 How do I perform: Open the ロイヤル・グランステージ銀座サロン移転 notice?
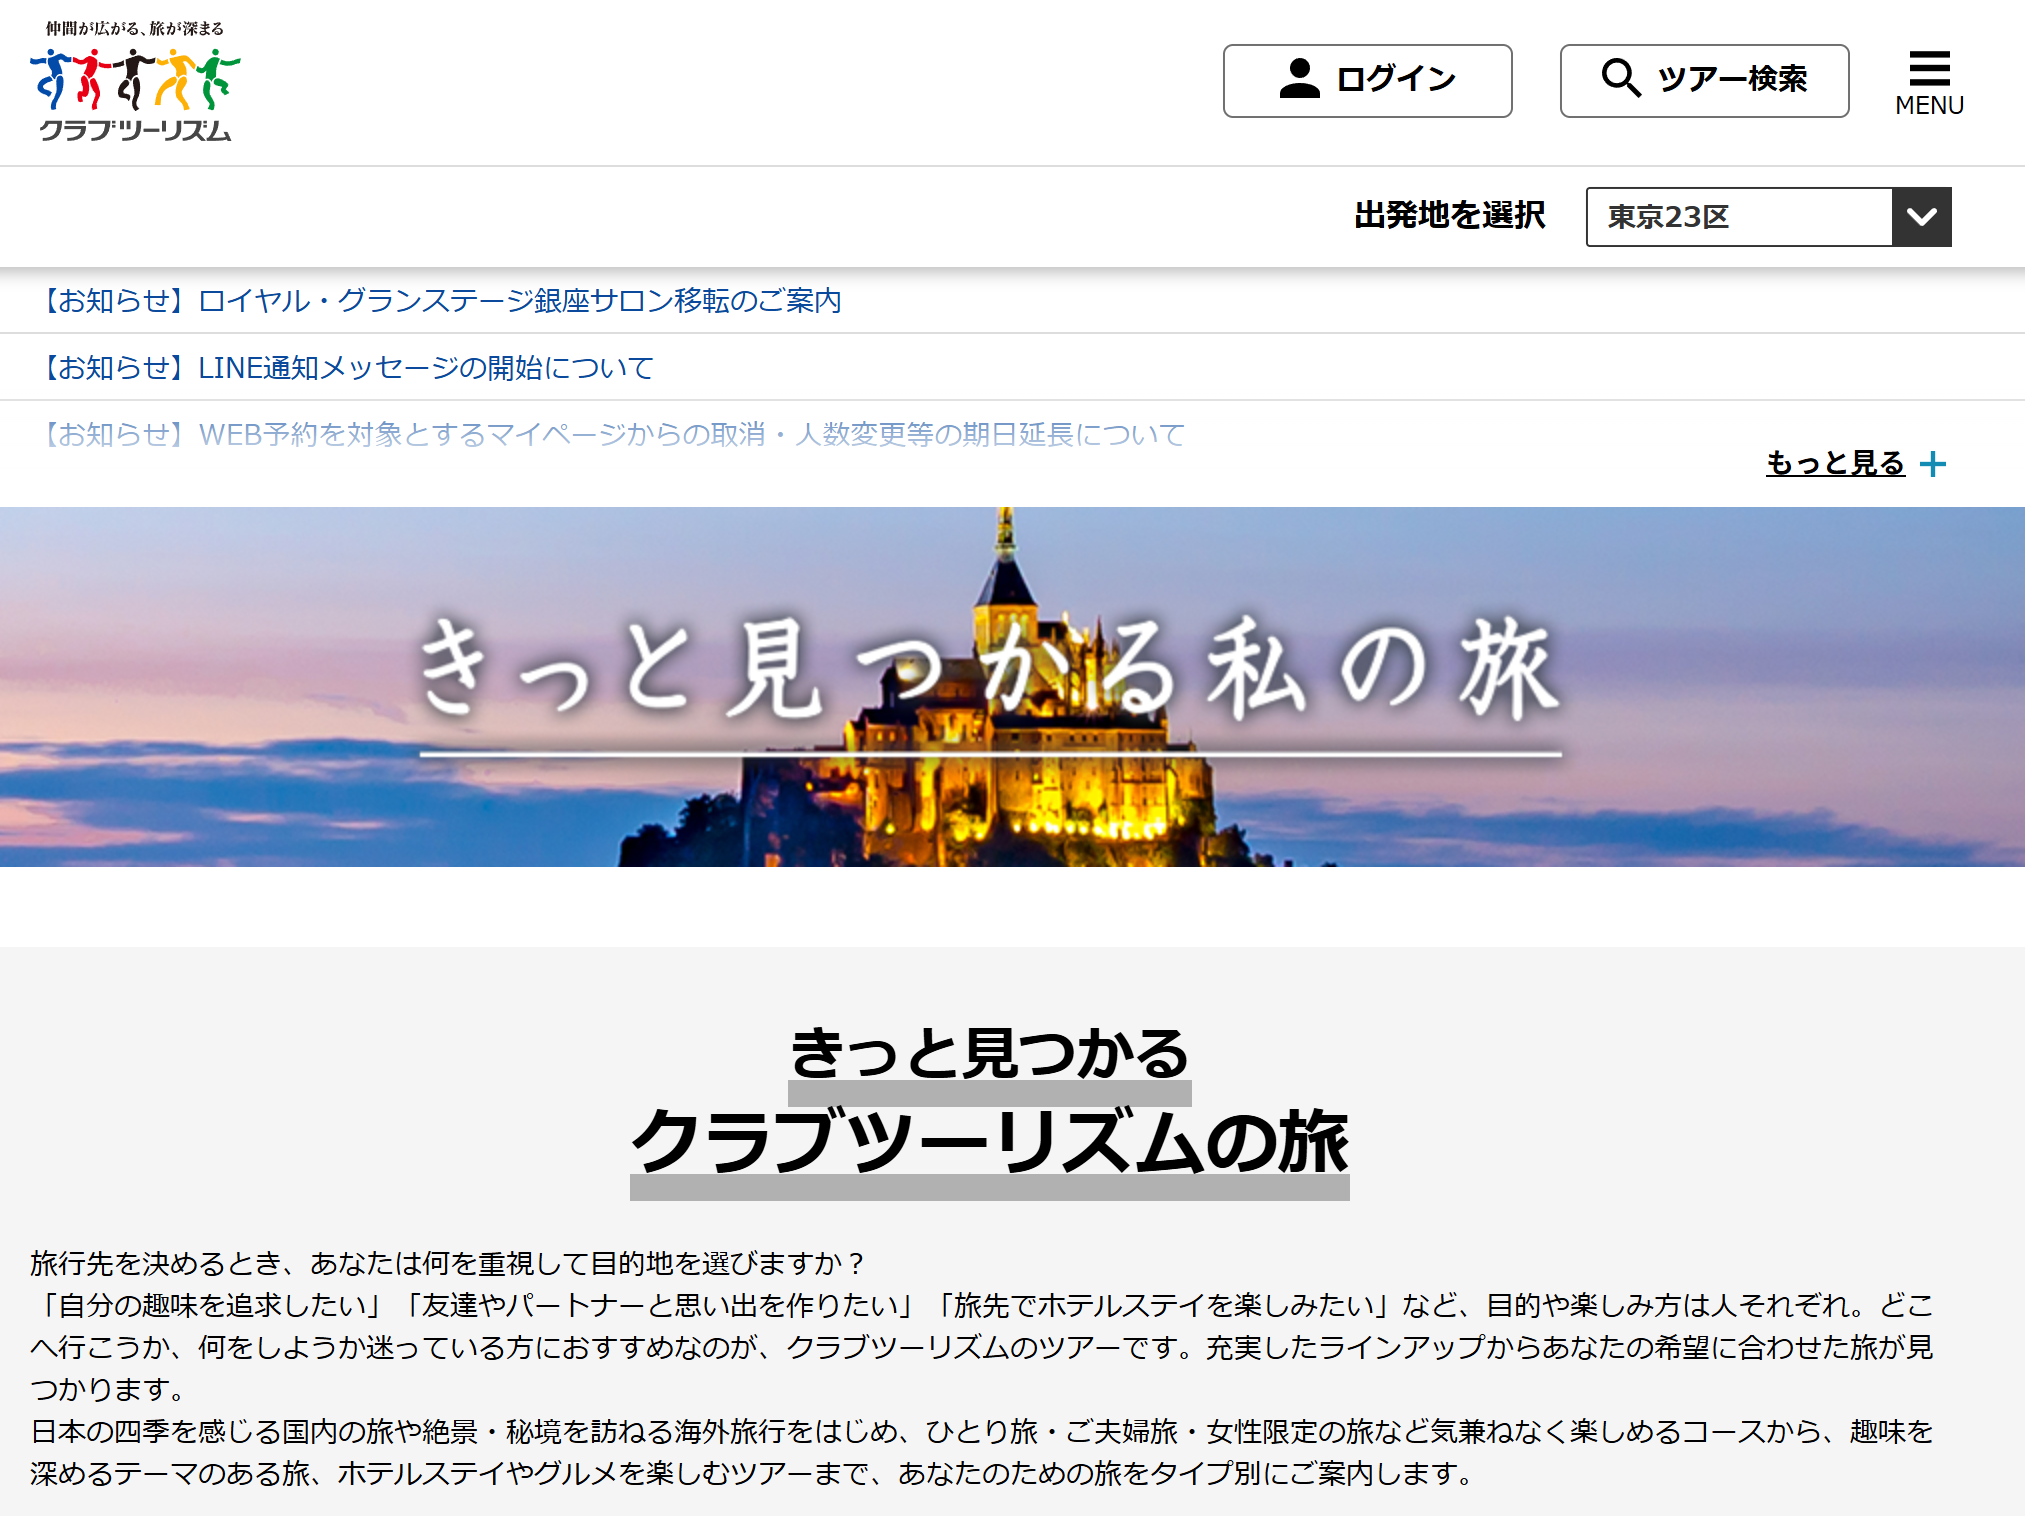click(x=440, y=300)
